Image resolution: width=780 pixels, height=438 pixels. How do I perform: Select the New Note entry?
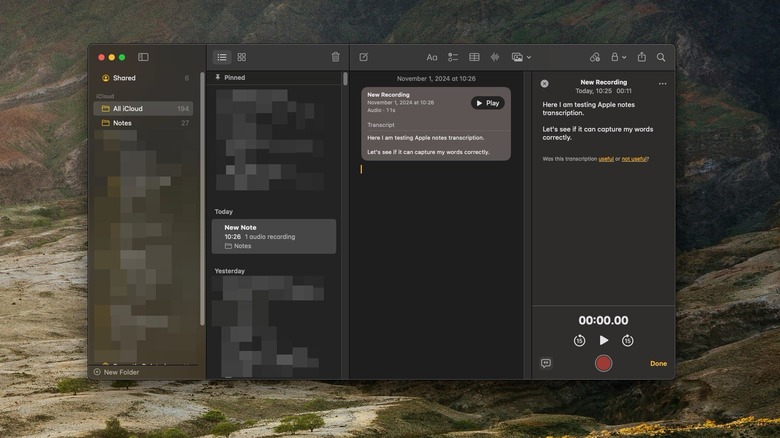(x=274, y=236)
